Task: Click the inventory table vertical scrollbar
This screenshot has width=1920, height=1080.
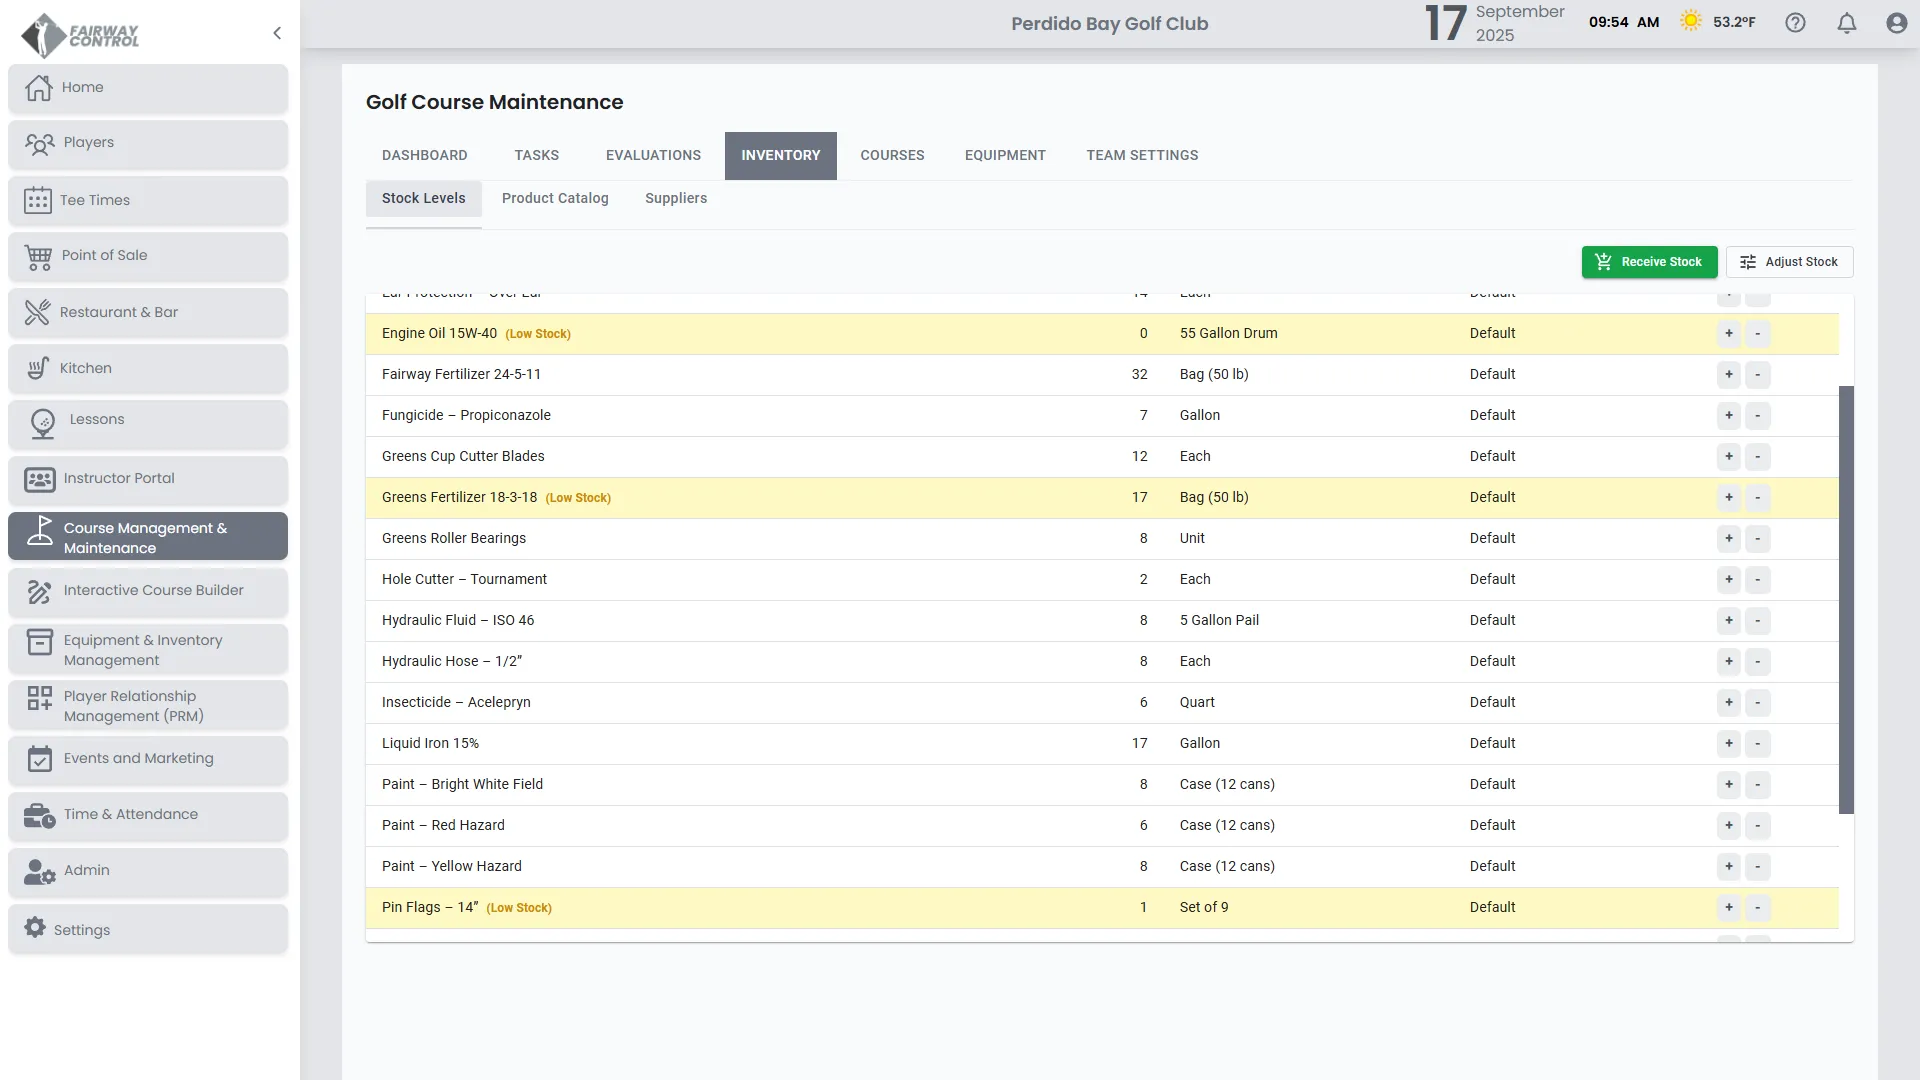Action: coord(1846,600)
